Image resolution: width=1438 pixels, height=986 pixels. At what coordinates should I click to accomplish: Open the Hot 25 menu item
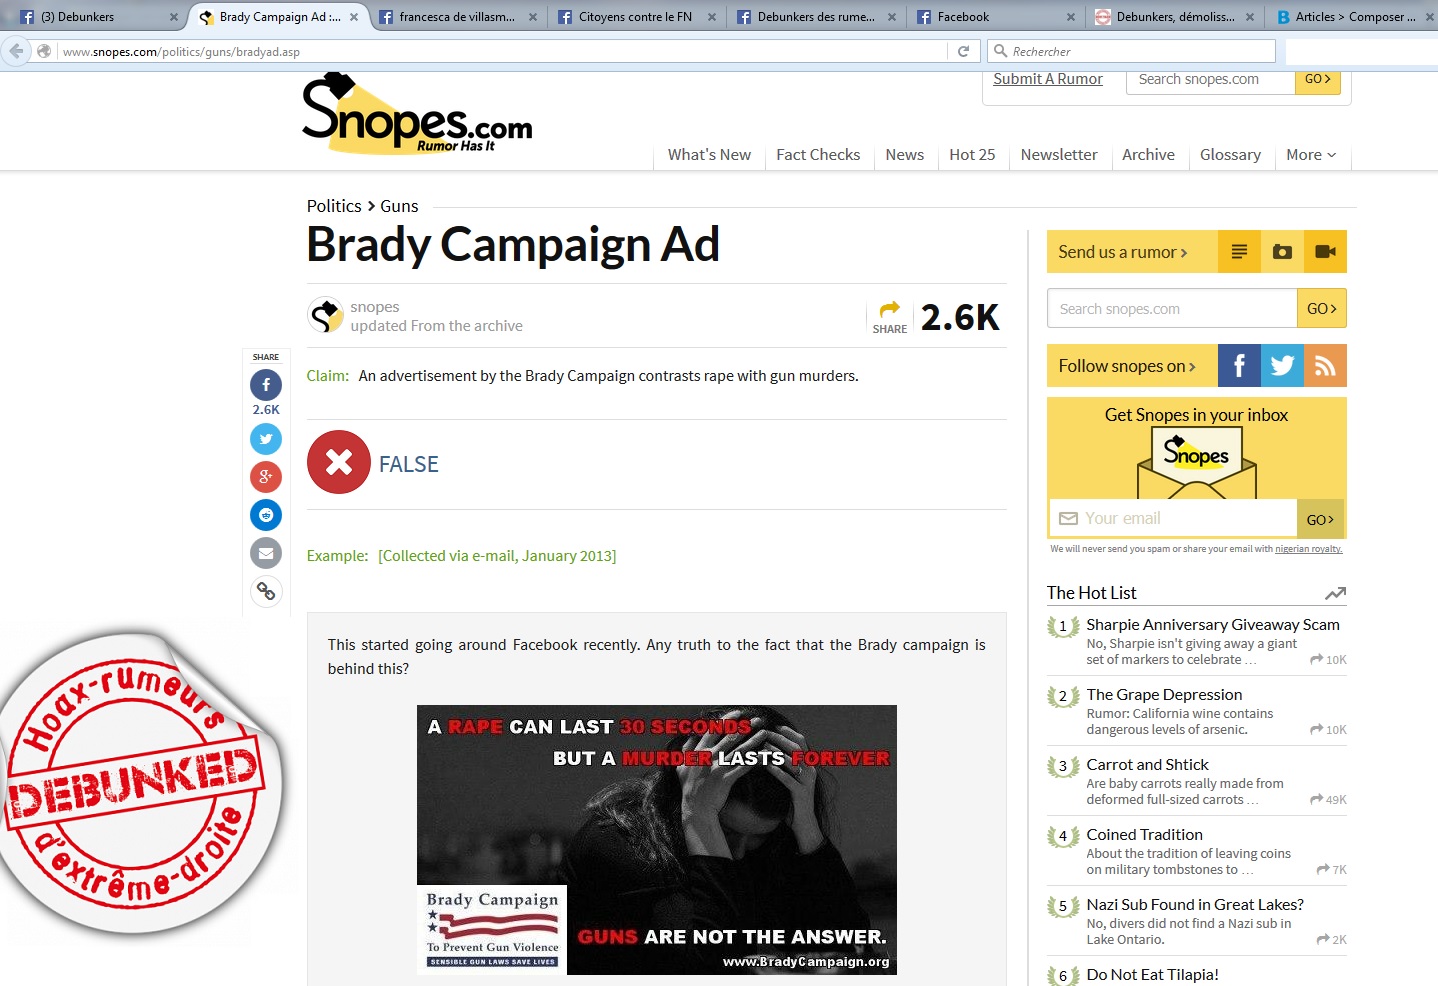[972, 155]
